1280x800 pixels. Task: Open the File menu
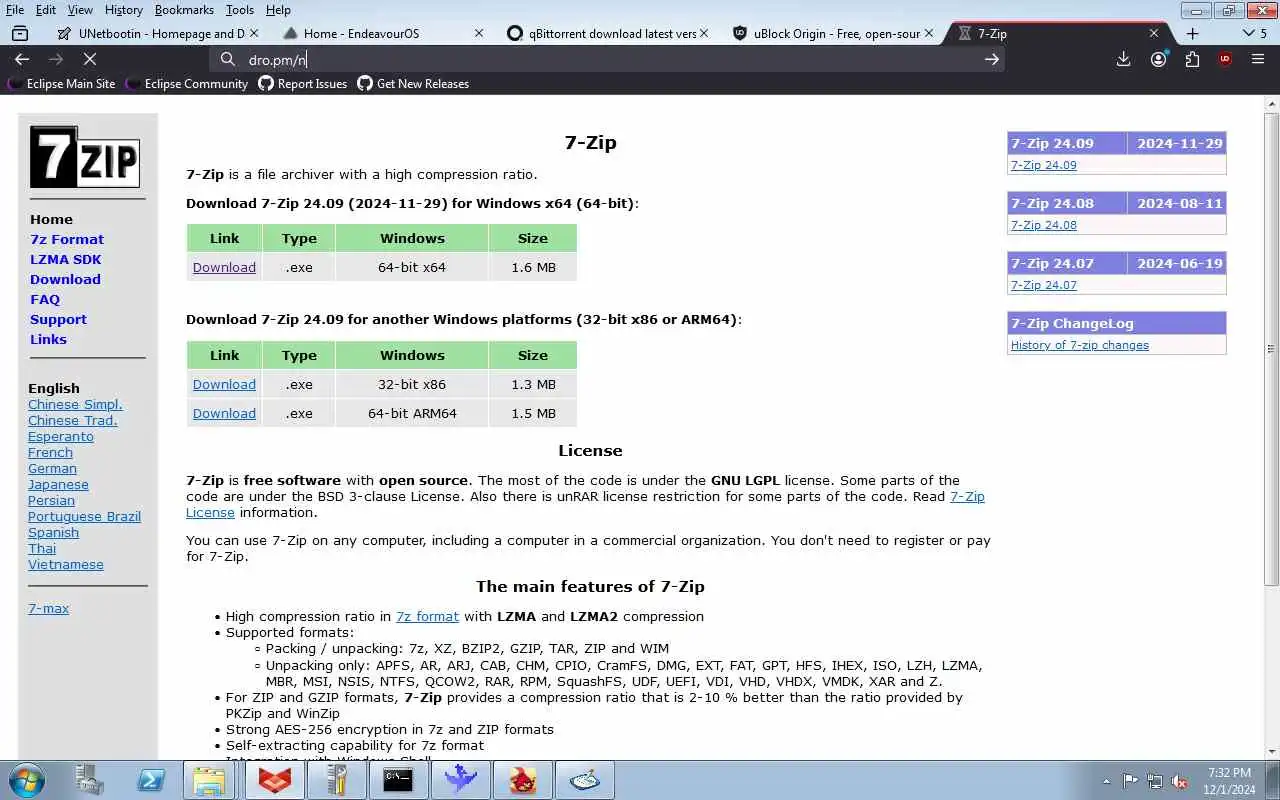(x=15, y=10)
